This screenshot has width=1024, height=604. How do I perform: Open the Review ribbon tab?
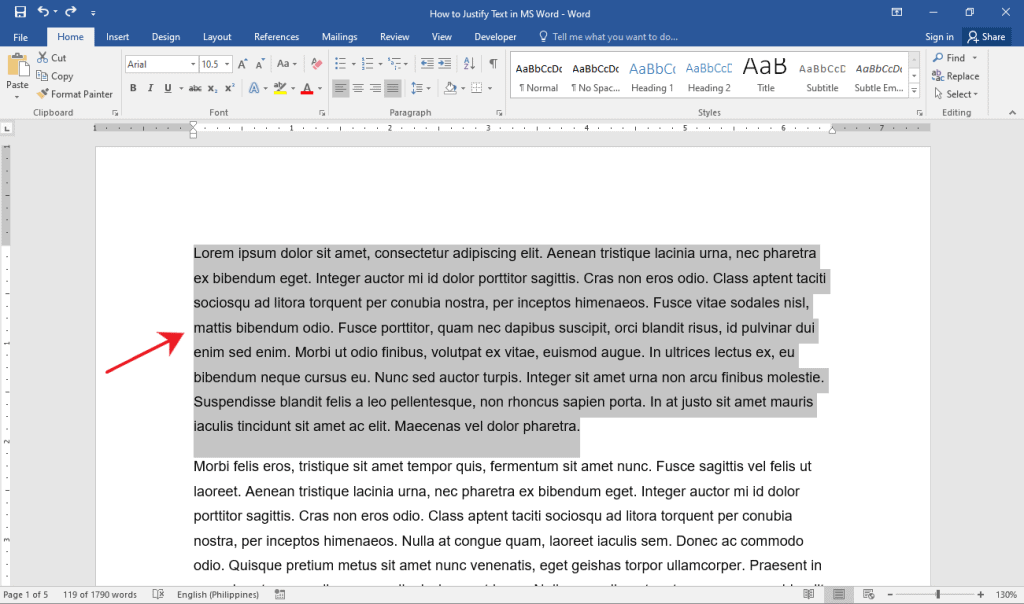tap(394, 36)
